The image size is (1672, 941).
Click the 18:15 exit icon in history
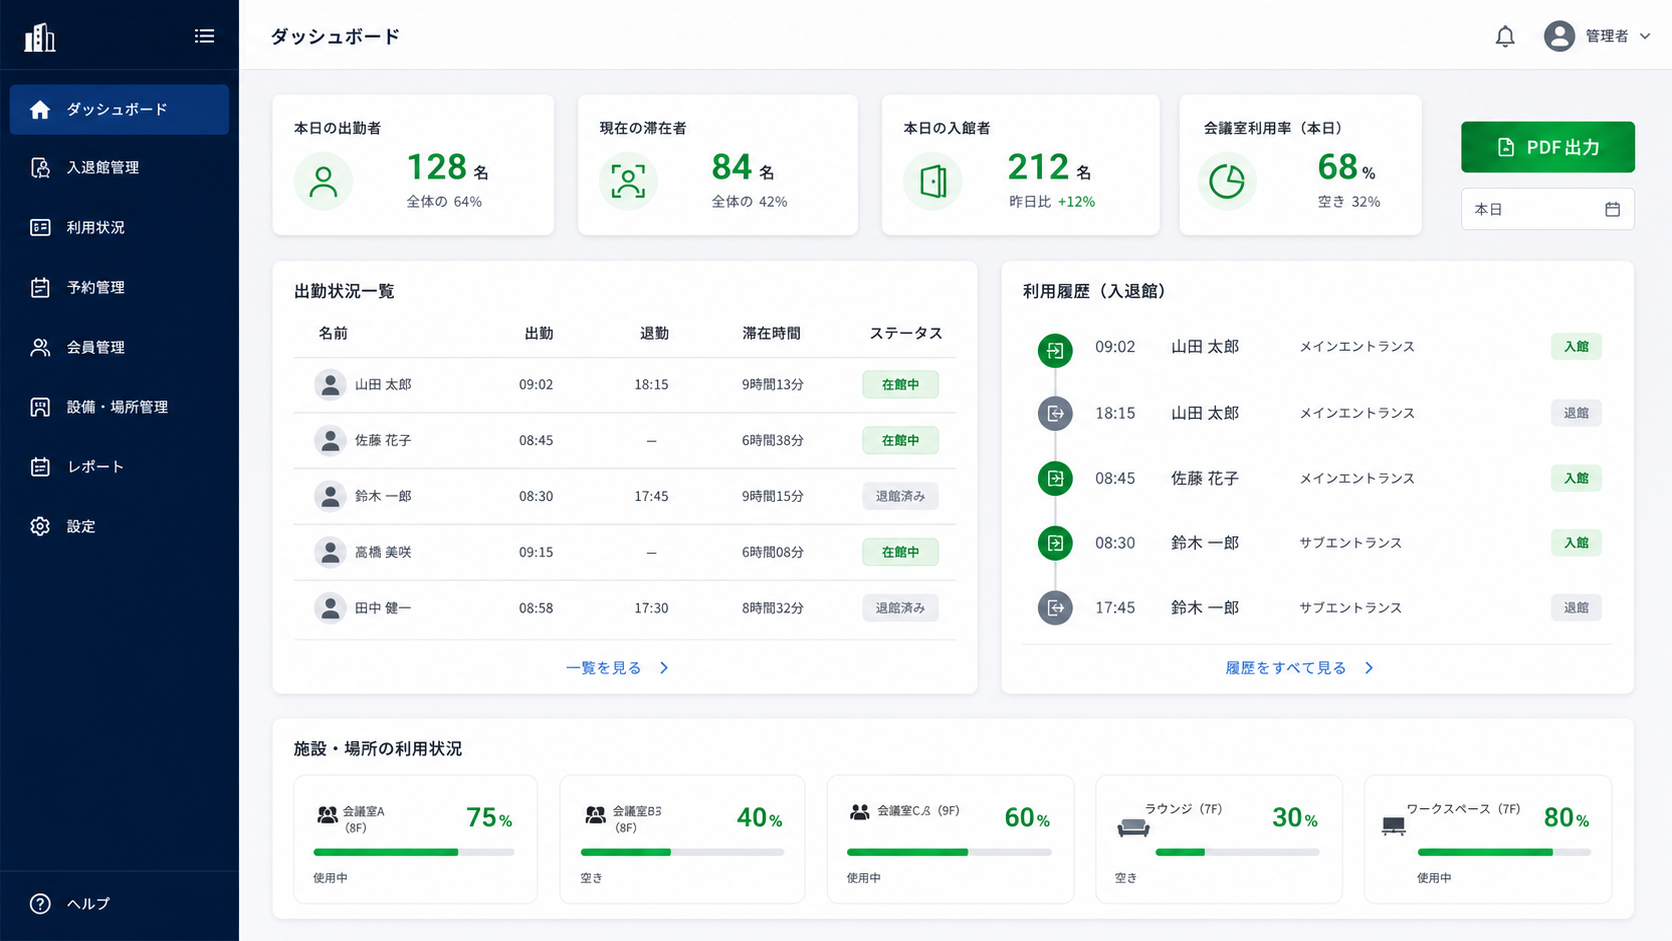click(1055, 413)
